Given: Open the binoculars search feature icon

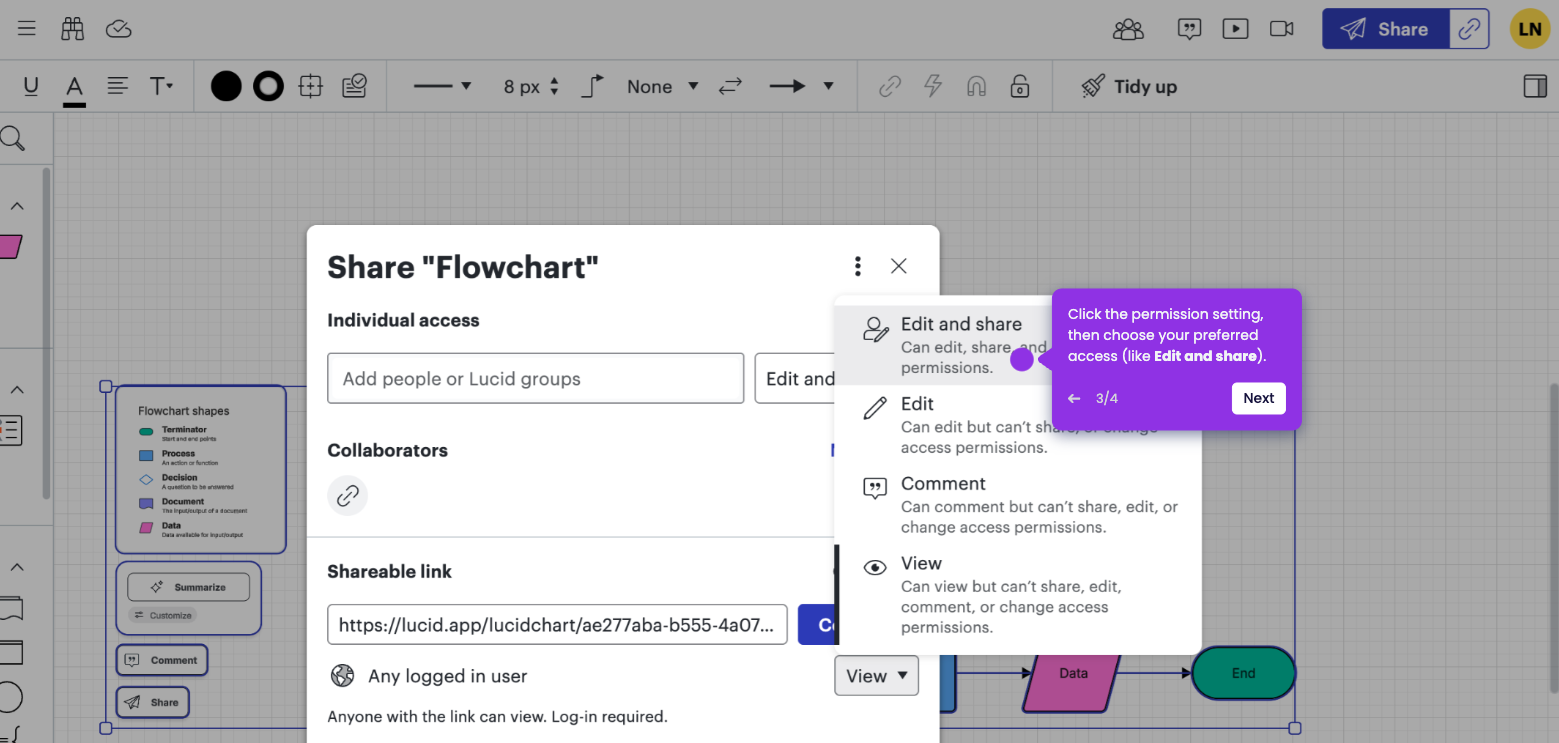Looking at the screenshot, I should tap(72, 28).
